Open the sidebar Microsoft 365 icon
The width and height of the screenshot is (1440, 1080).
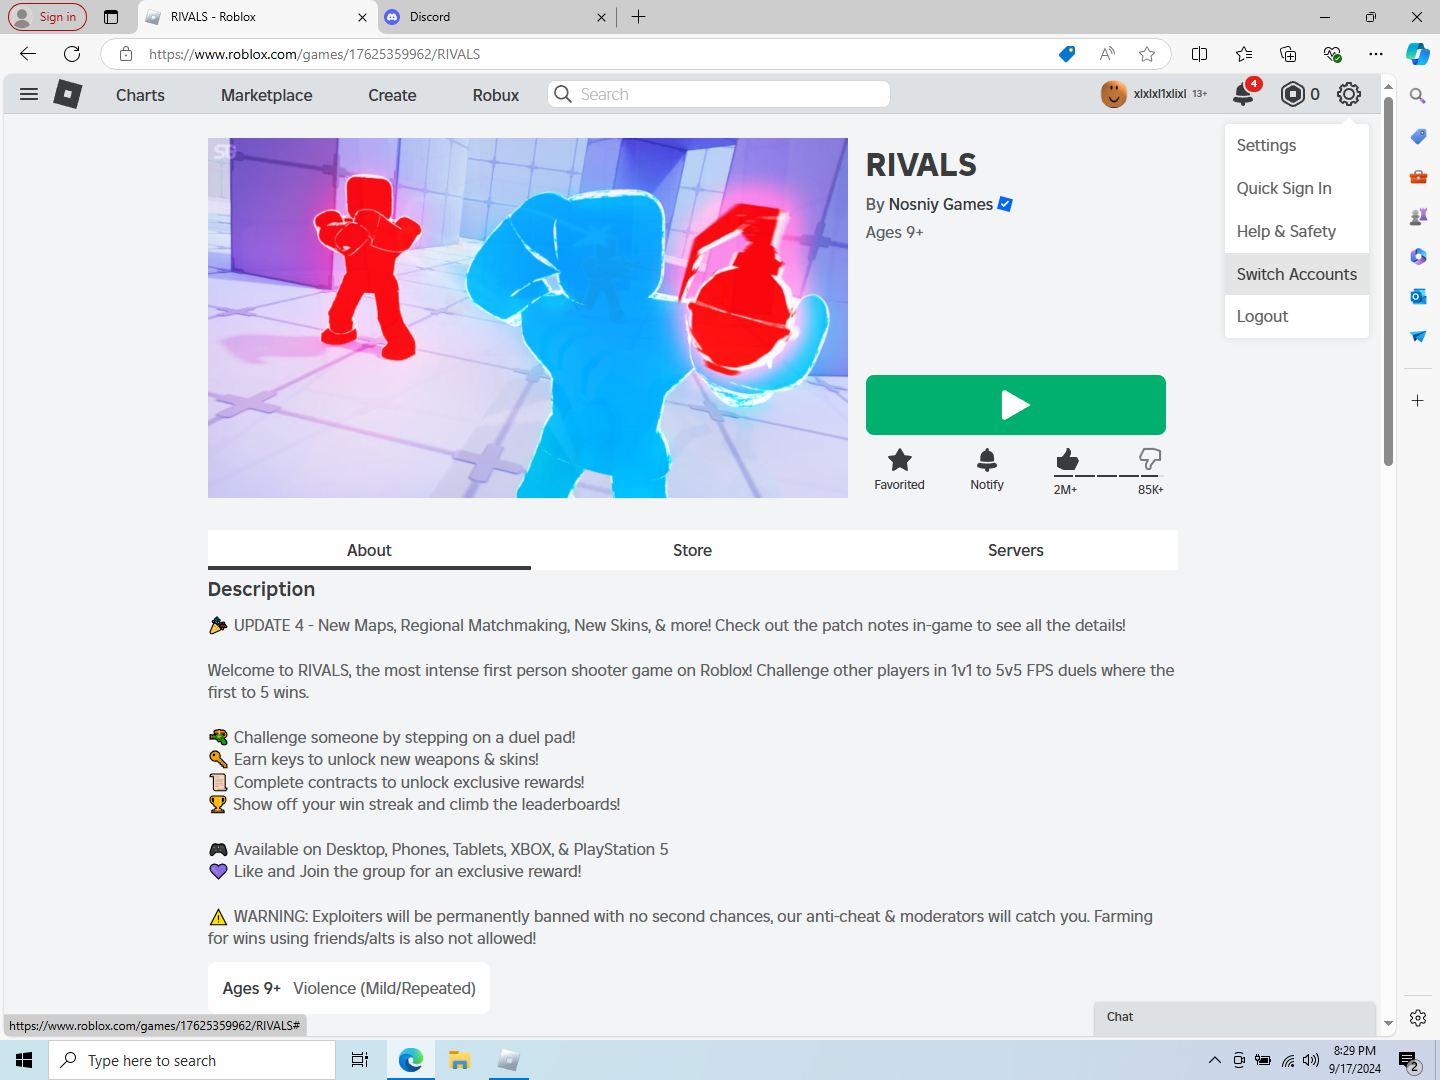(1418, 256)
